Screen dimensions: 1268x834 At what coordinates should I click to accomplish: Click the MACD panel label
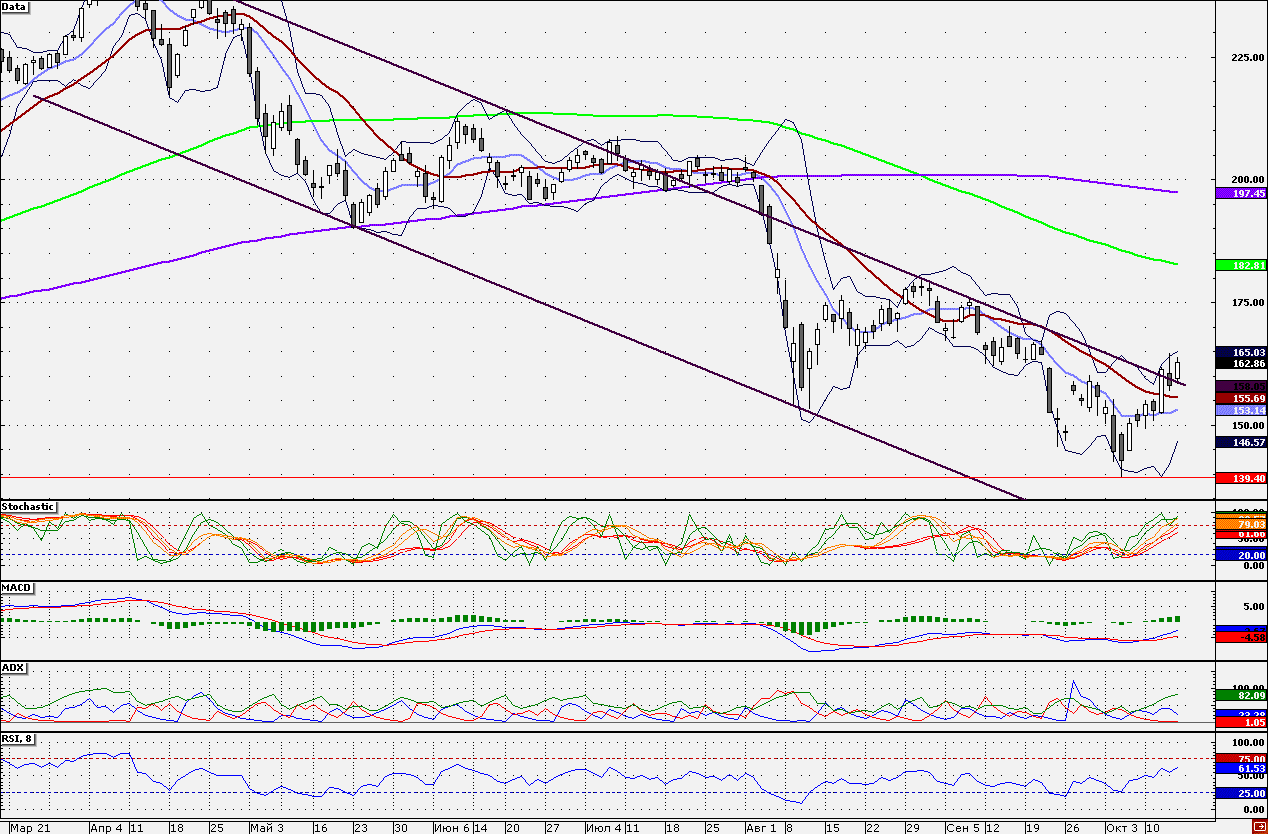tap(16, 587)
